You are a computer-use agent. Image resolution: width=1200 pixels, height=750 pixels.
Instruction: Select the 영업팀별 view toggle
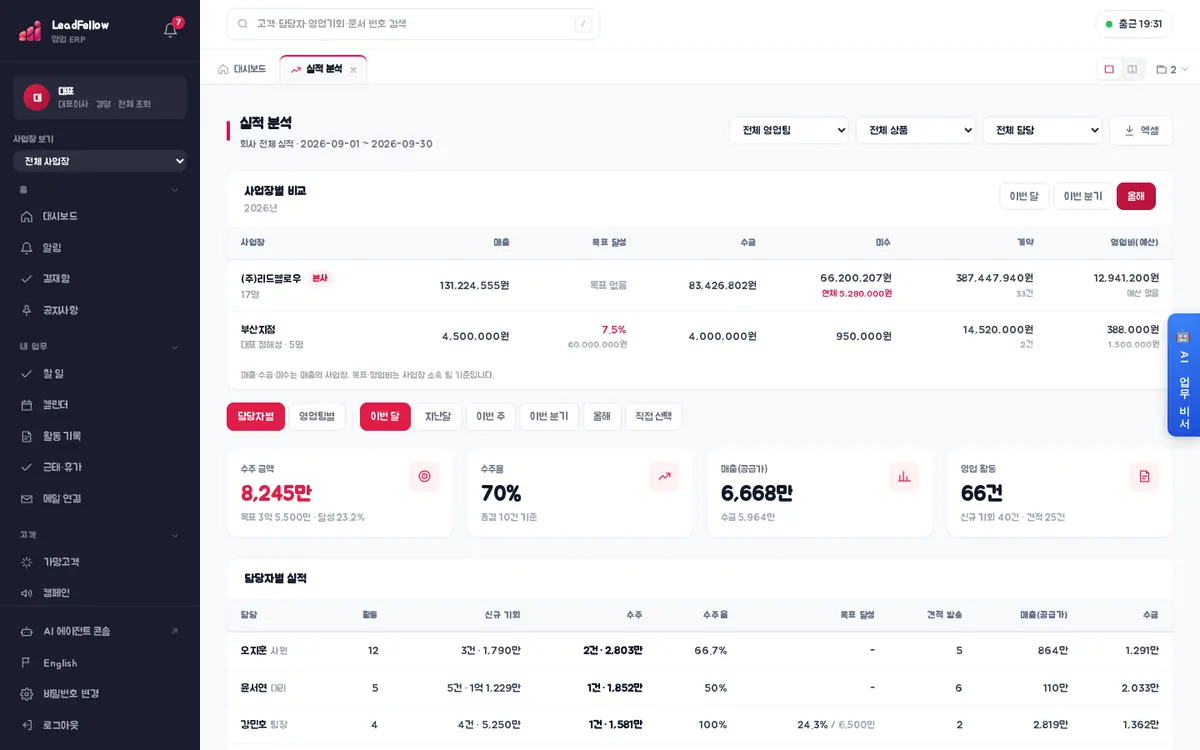(317, 417)
